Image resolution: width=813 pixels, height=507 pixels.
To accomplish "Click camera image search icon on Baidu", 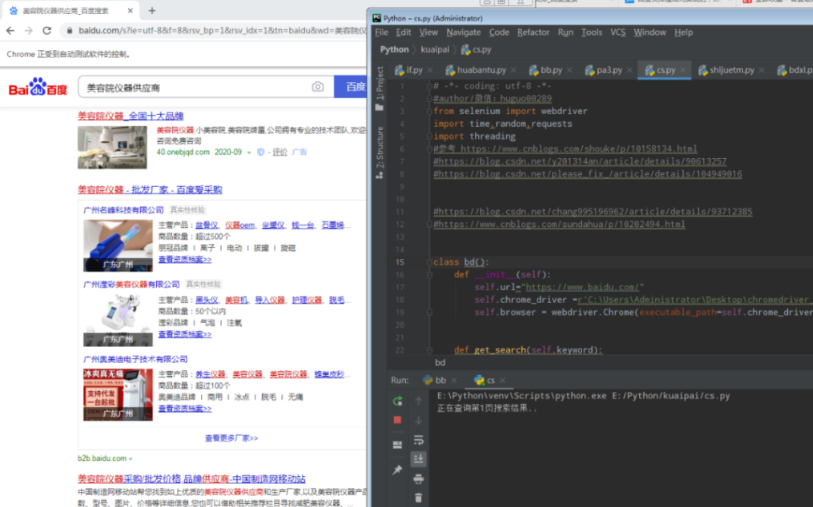I will (x=318, y=87).
